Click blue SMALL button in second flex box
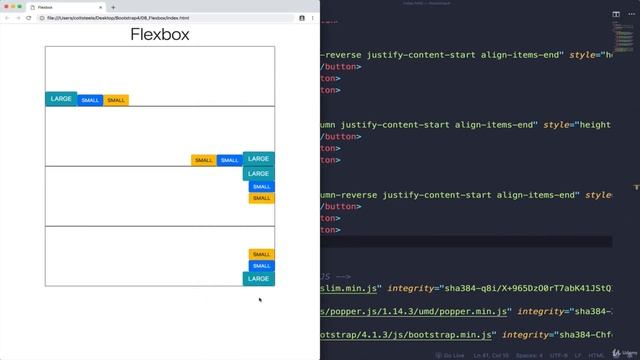This screenshot has height=360, width=640. (x=229, y=160)
